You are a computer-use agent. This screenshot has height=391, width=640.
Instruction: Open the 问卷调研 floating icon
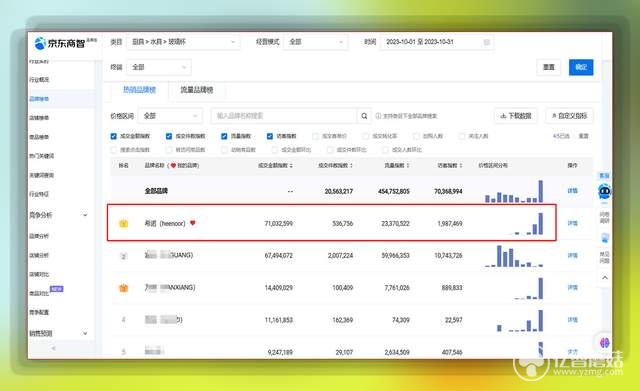(604, 217)
